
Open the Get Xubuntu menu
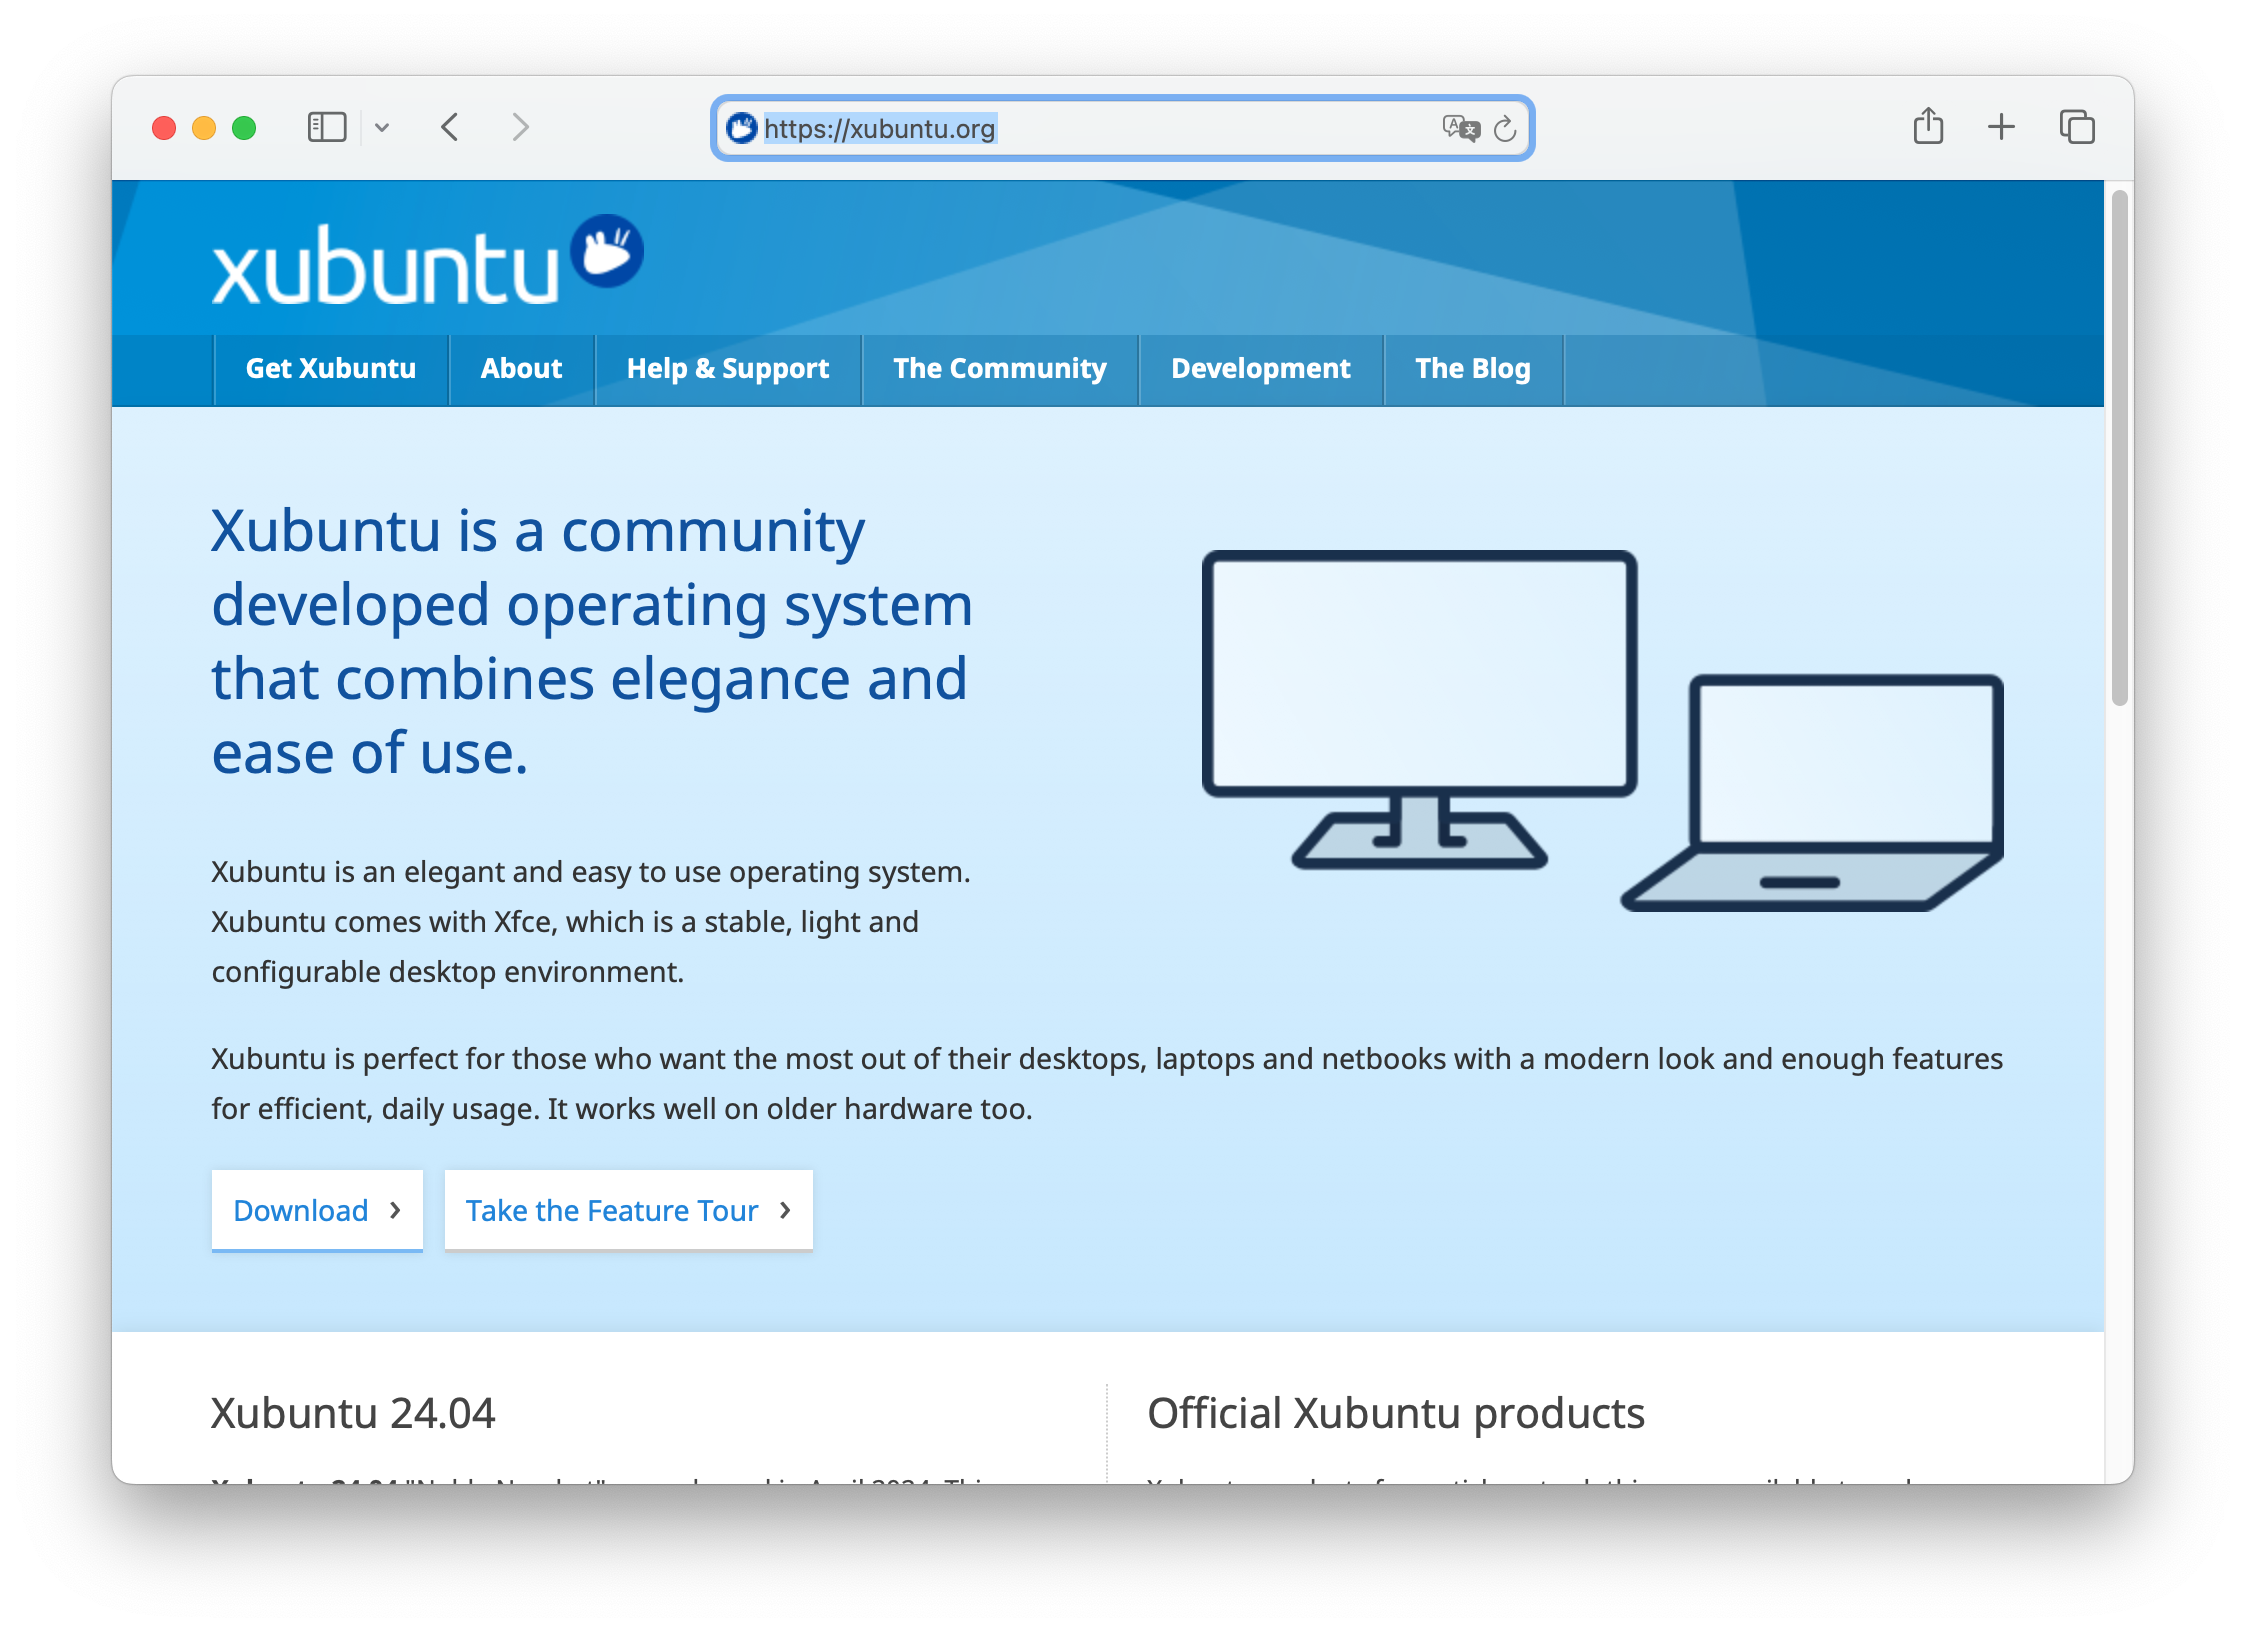coord(331,369)
